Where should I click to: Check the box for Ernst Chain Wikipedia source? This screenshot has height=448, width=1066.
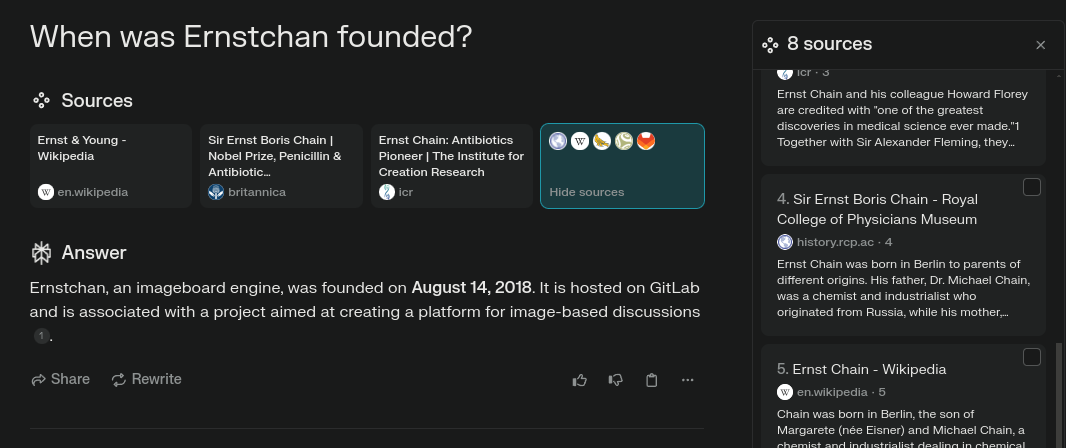pyautogui.click(x=1031, y=357)
